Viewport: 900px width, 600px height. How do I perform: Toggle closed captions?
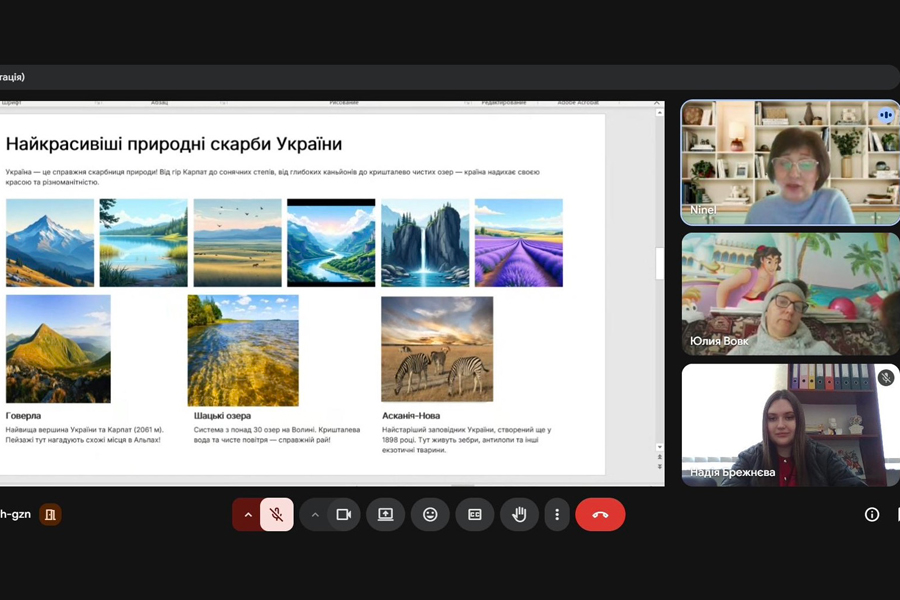point(475,514)
